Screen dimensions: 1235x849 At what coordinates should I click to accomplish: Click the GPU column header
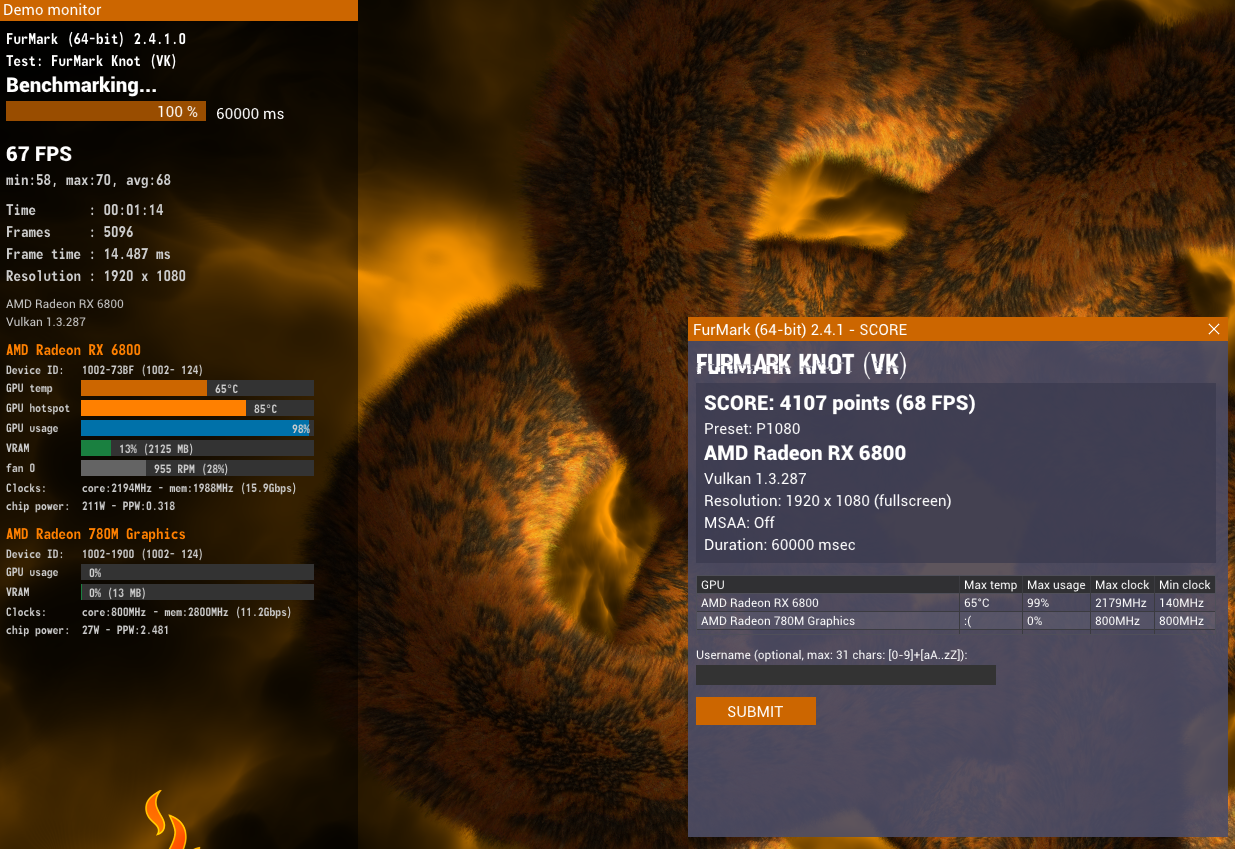pyautogui.click(x=827, y=585)
